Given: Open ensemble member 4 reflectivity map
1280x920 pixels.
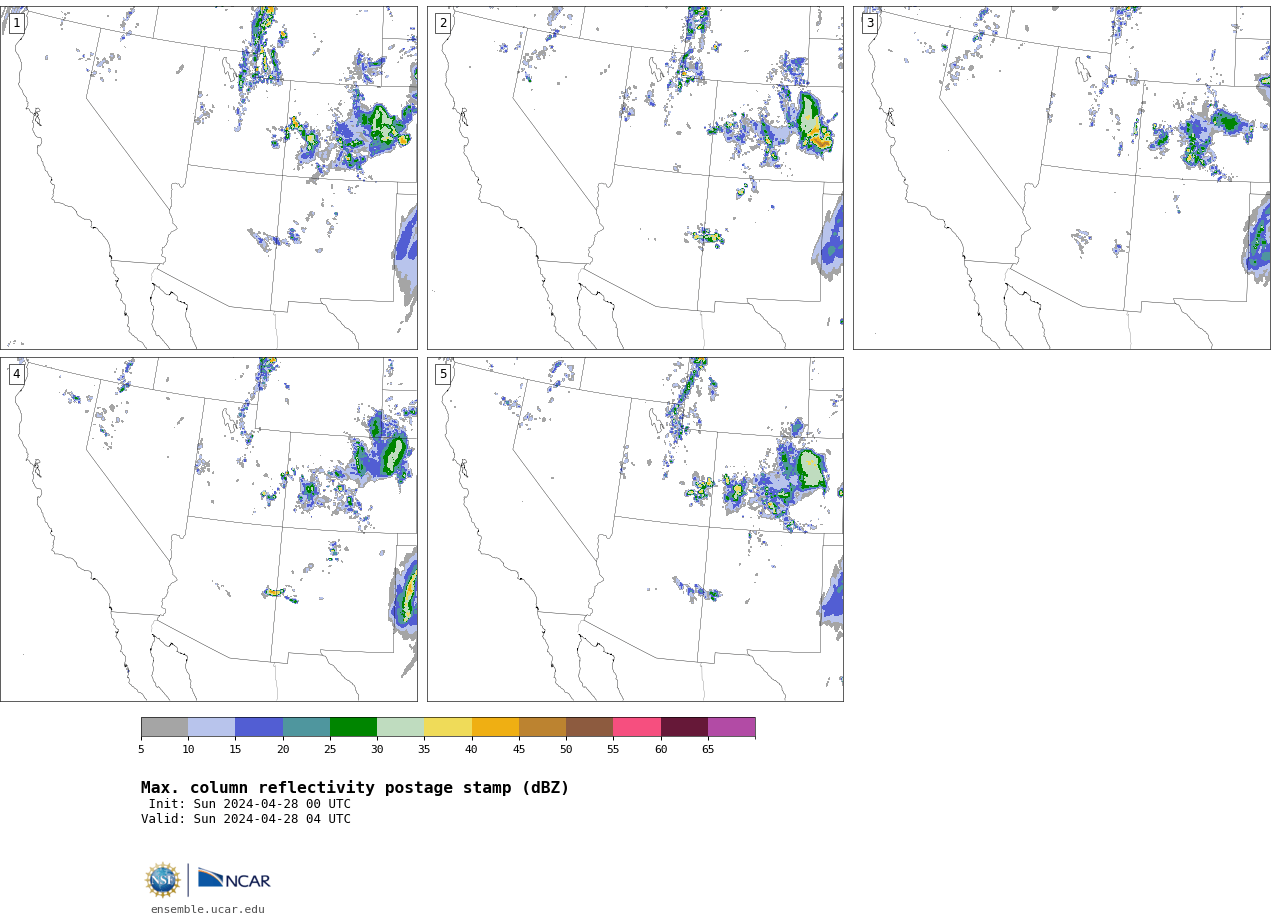Looking at the screenshot, I should point(209,529).
